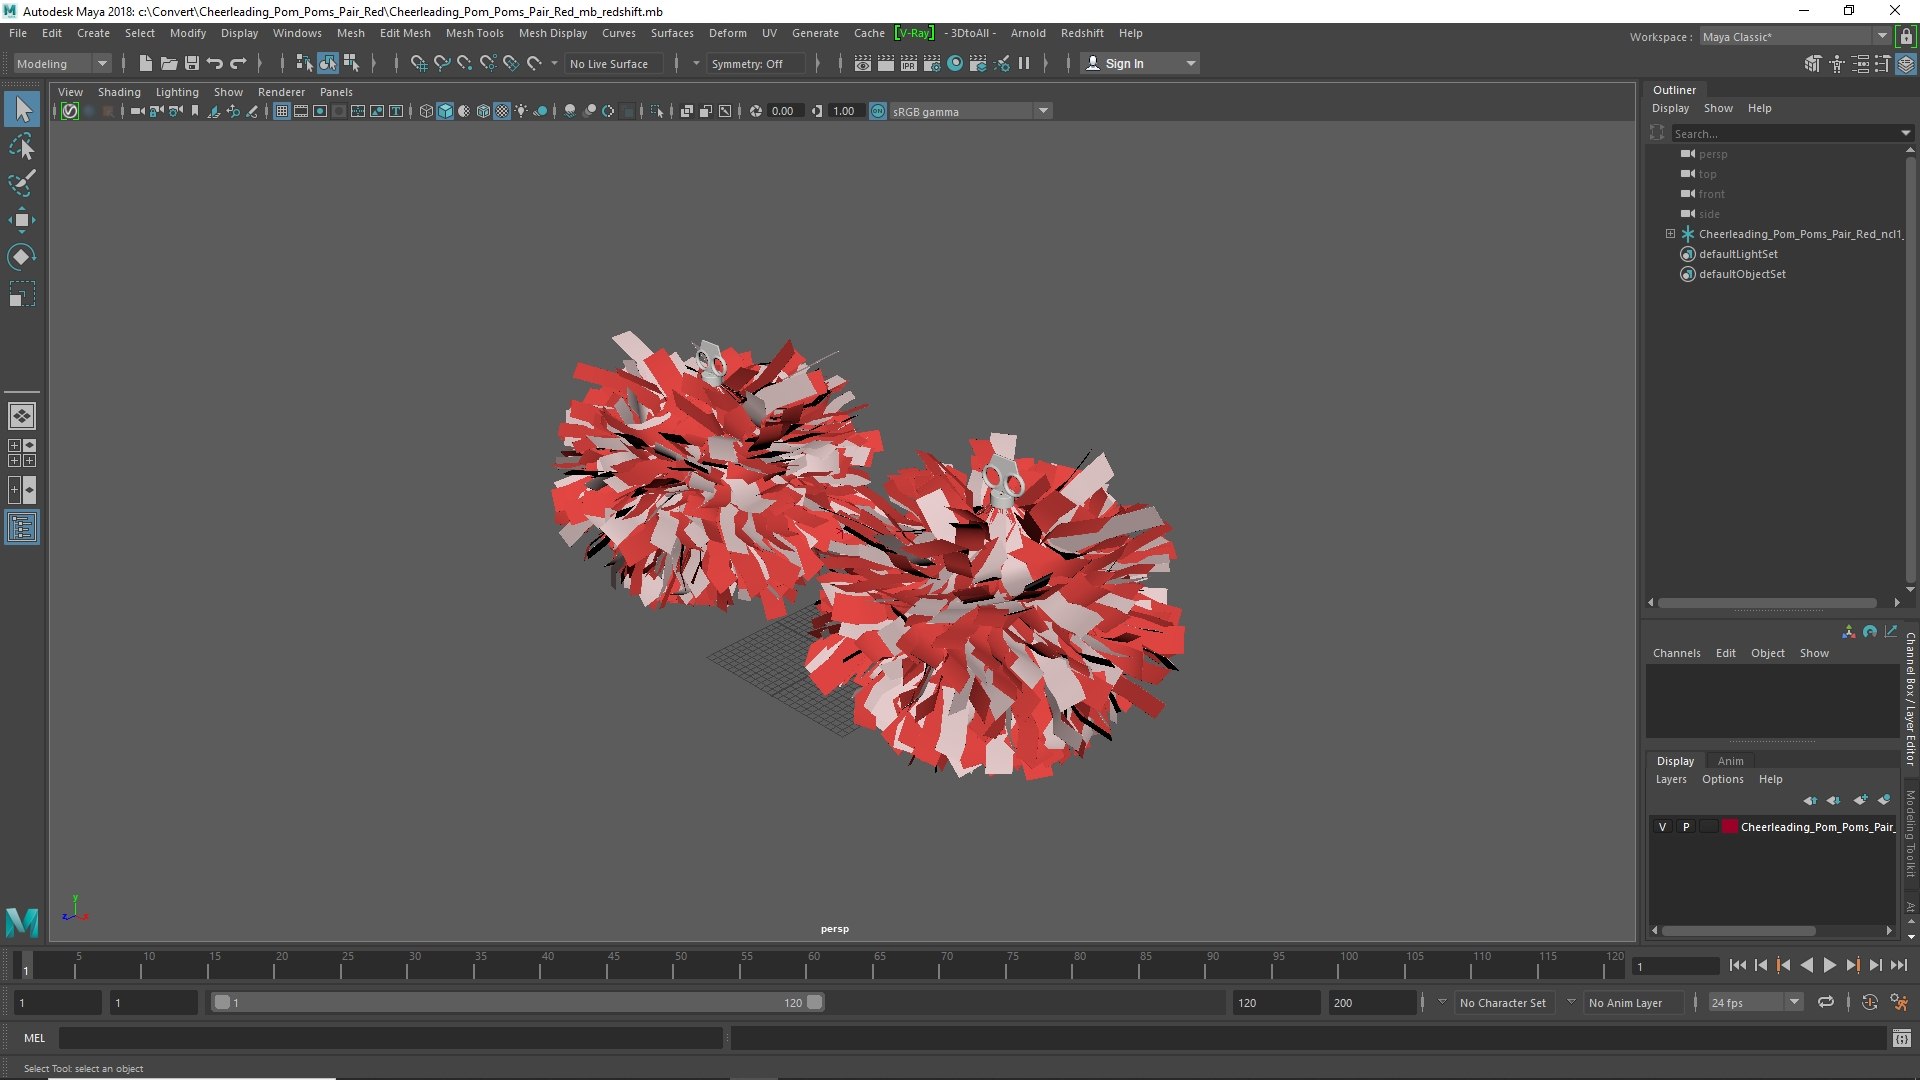Open the Mesh Tools menu
The image size is (1920, 1080).
[x=474, y=33]
